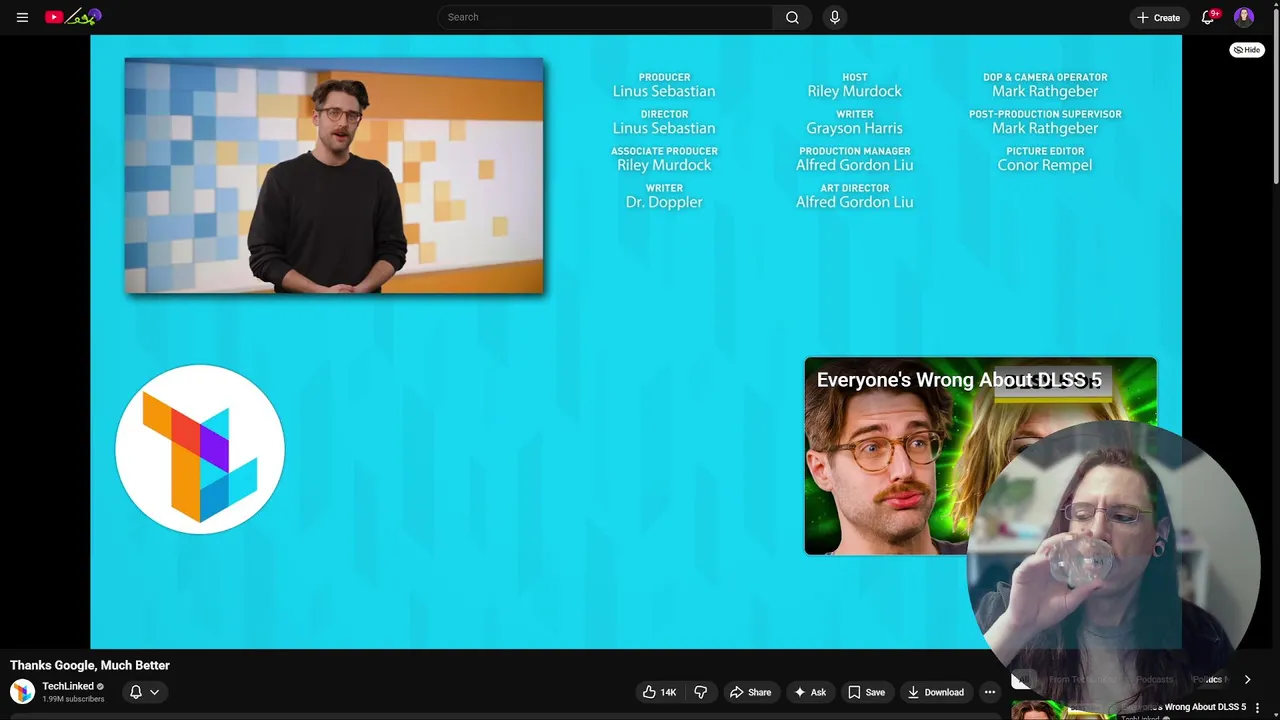Click 'Conor Rempel' picture editor credit
This screenshot has height=720, width=1280.
pos(1044,165)
